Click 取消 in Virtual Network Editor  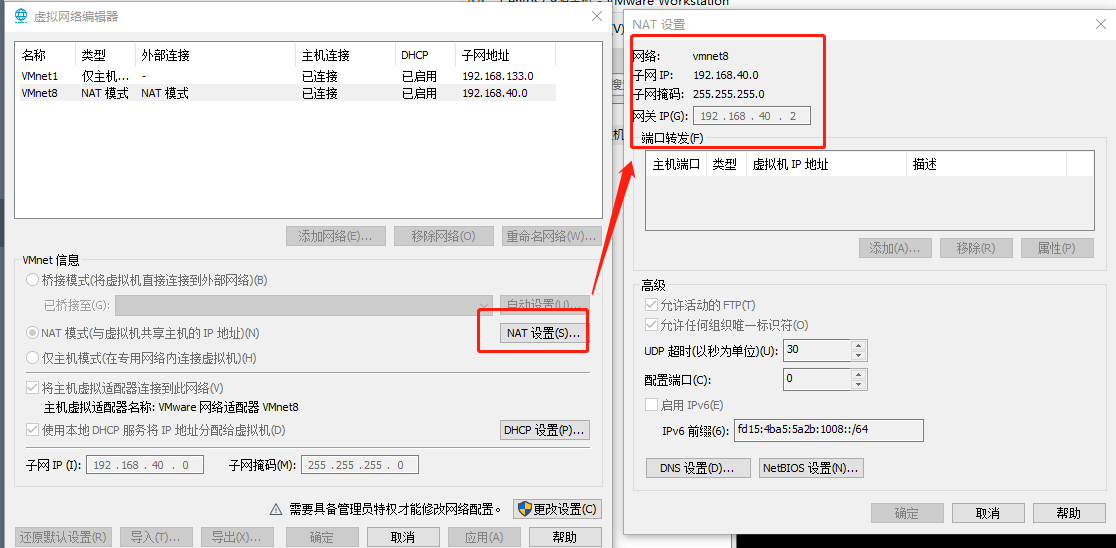[403, 537]
